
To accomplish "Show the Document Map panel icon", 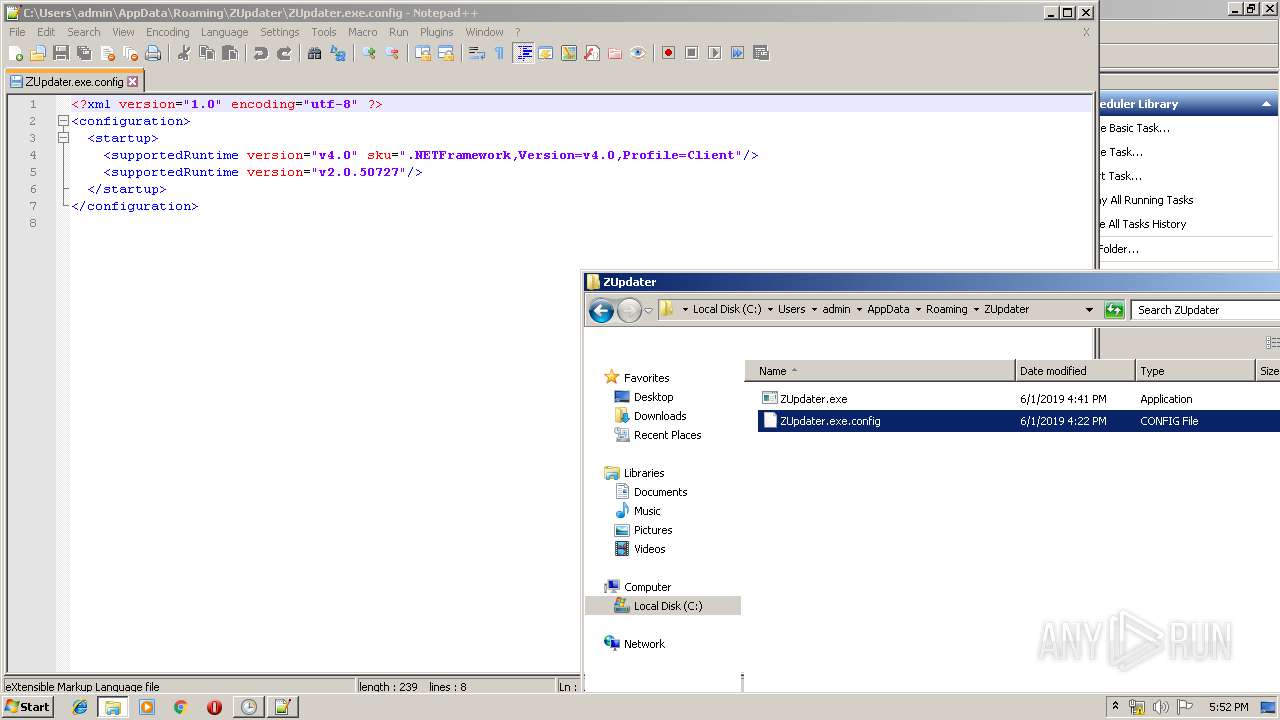I will (x=569, y=53).
